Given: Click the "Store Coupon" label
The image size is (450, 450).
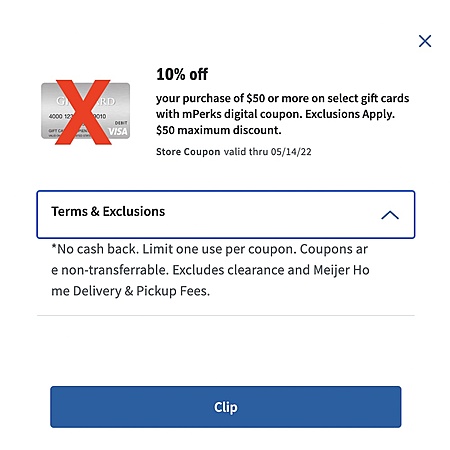Looking at the screenshot, I should point(188,152).
